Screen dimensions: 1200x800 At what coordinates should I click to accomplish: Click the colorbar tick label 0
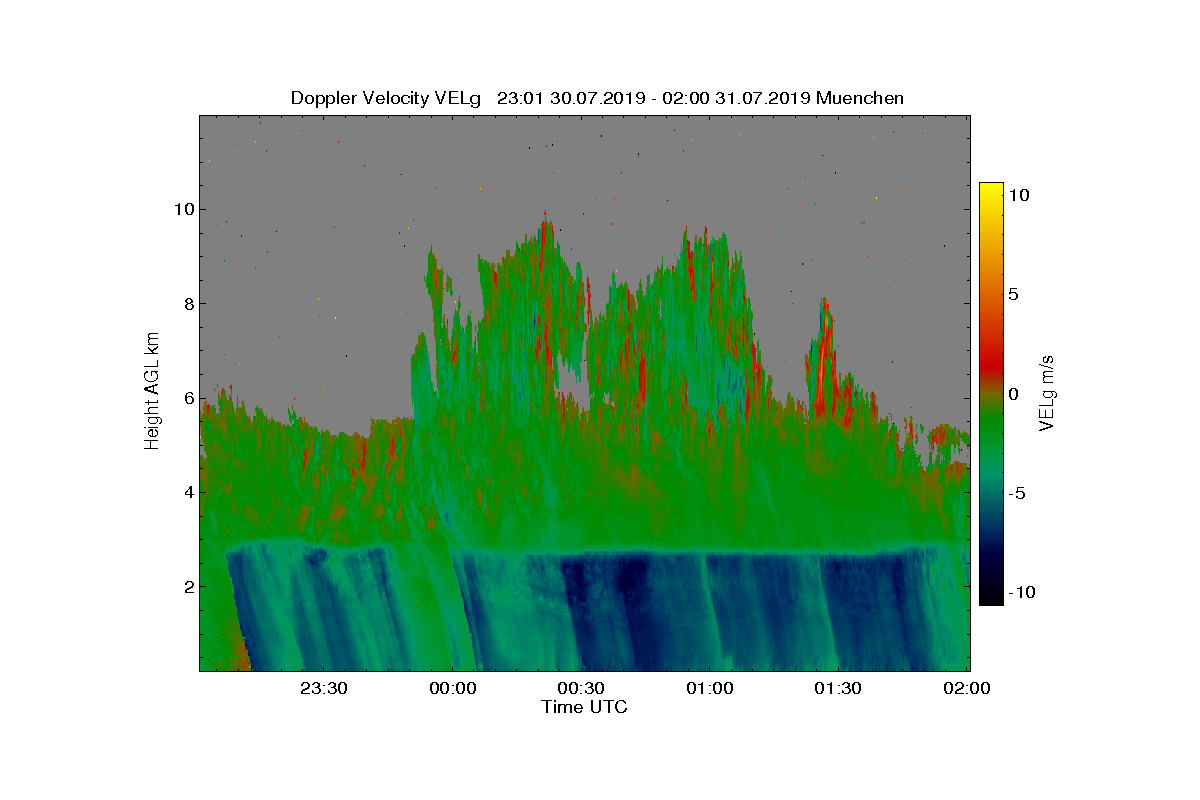coord(1012,394)
